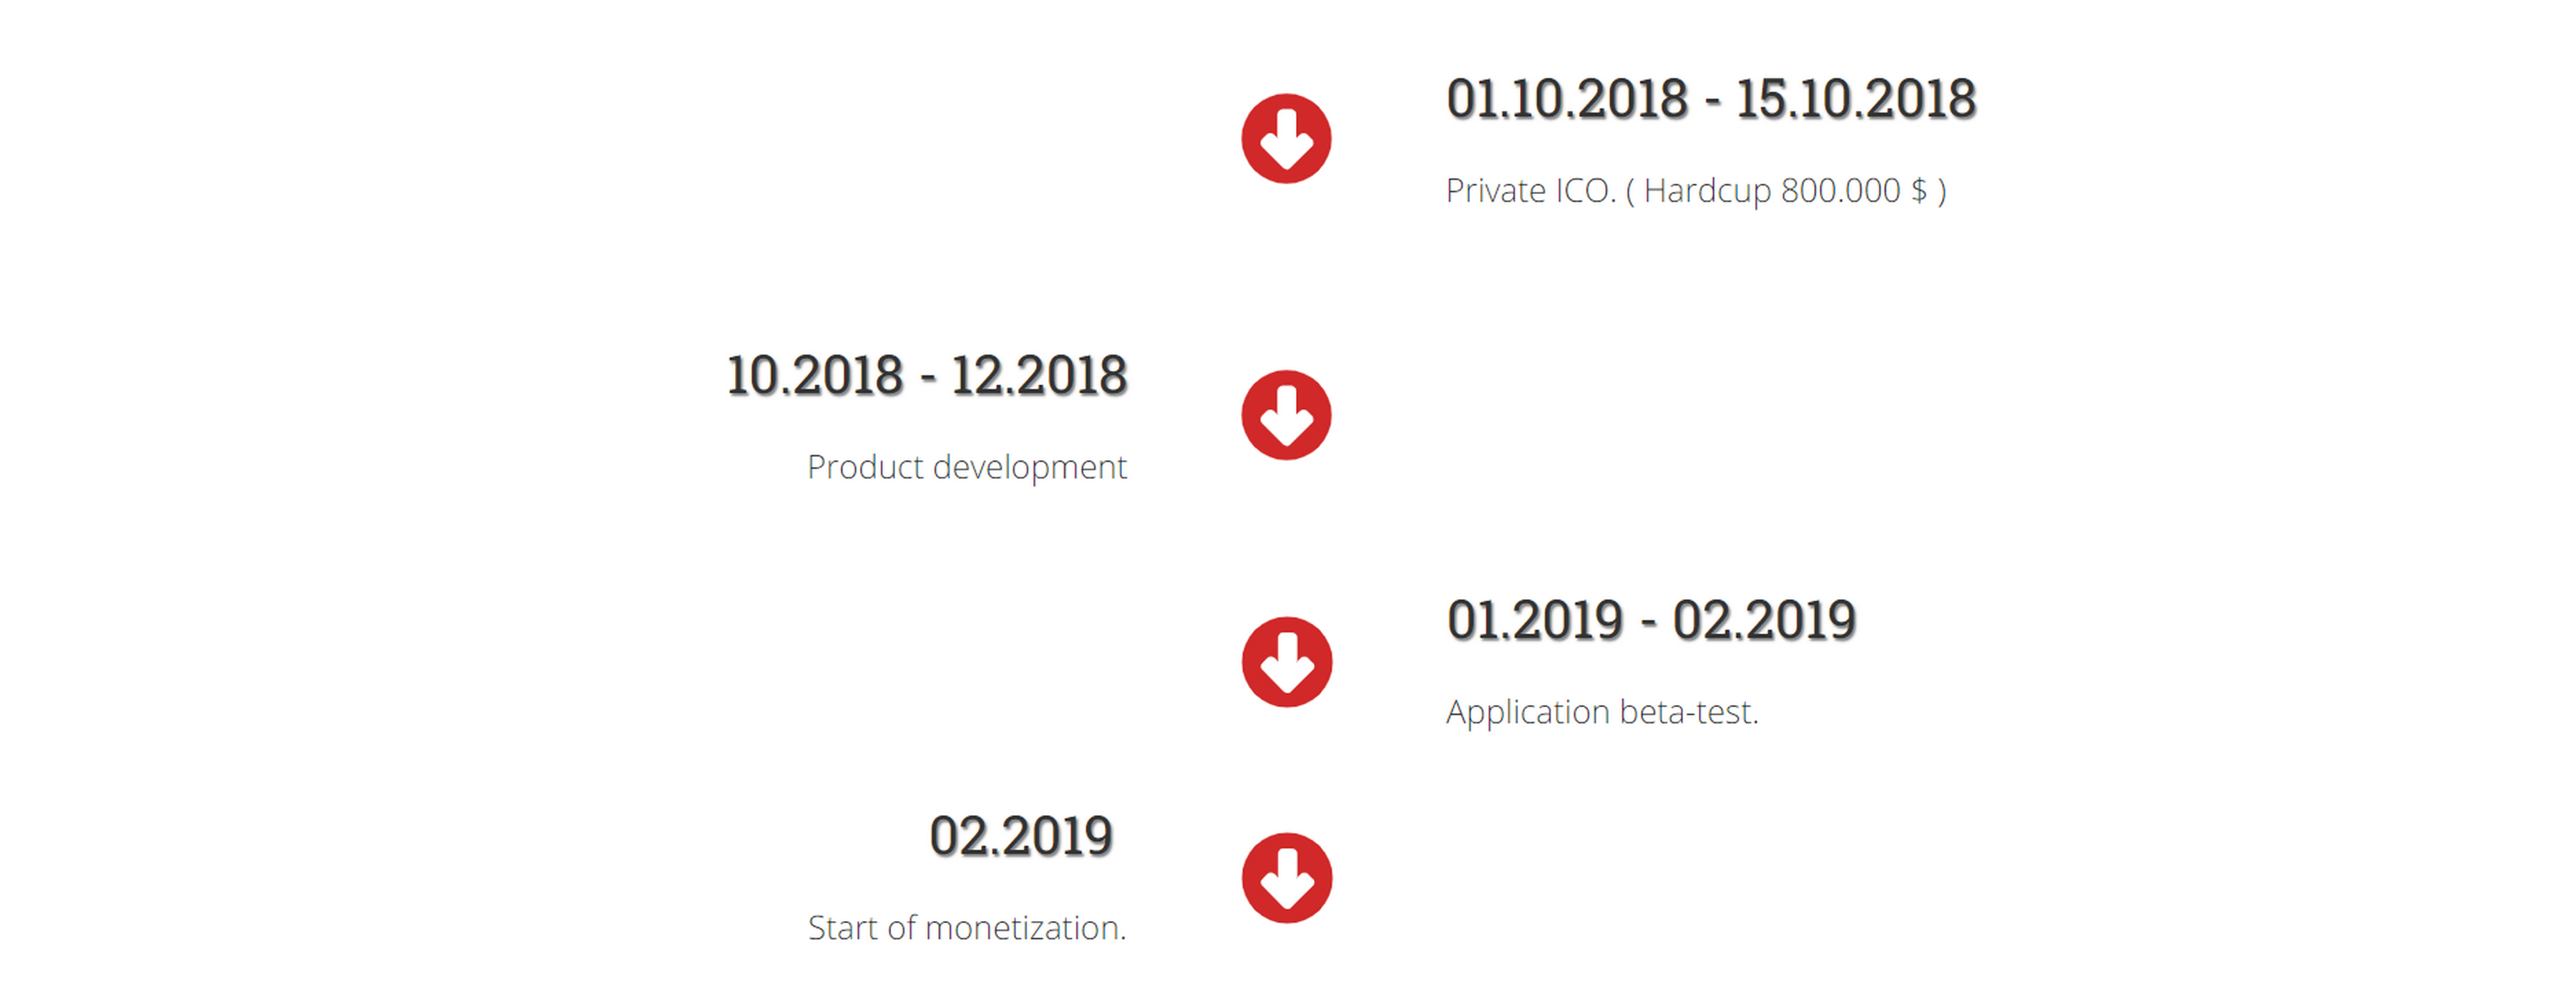This screenshot has height=994, width=2576.
Task: Click the Private ICO description text
Action: click(1696, 190)
